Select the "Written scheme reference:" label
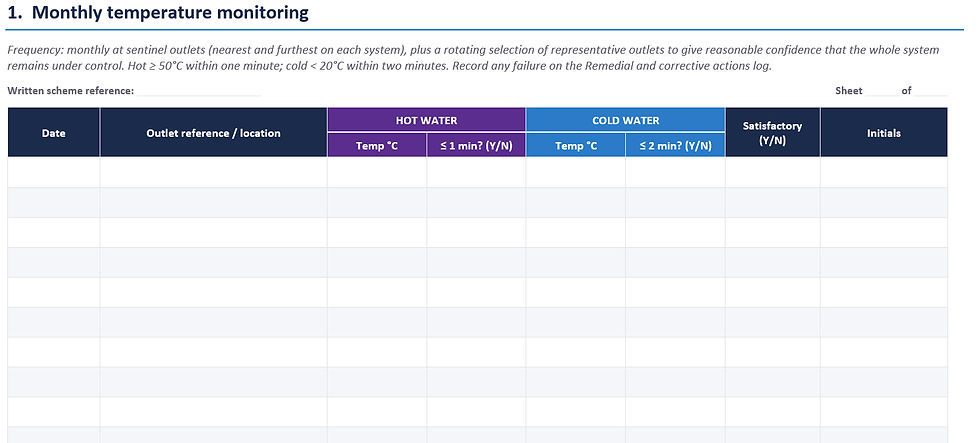Screen dimensions: 980x443 [x=71, y=91]
